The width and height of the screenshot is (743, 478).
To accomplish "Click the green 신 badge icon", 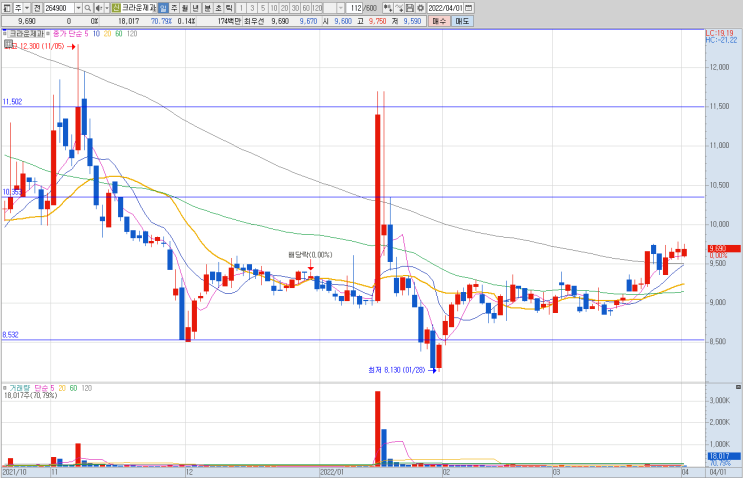I will click(x=116, y=8).
